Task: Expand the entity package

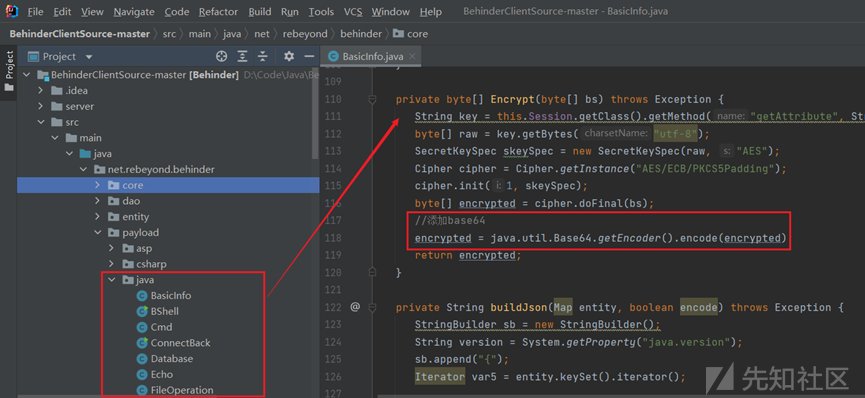Action: pyautogui.click(x=98, y=217)
